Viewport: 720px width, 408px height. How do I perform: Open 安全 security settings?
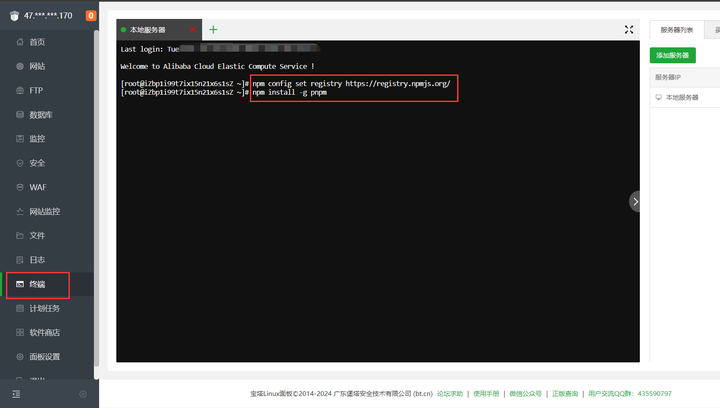(x=37, y=163)
